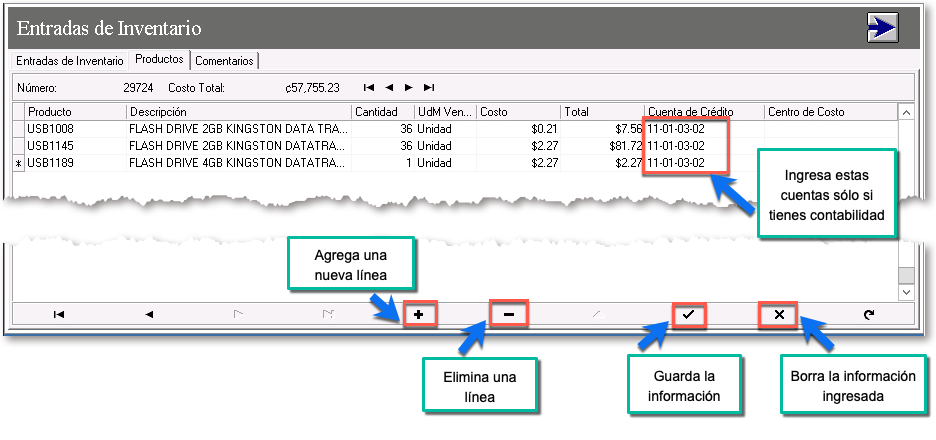
Task: Go to first line in bottom navigator
Action: [58, 315]
